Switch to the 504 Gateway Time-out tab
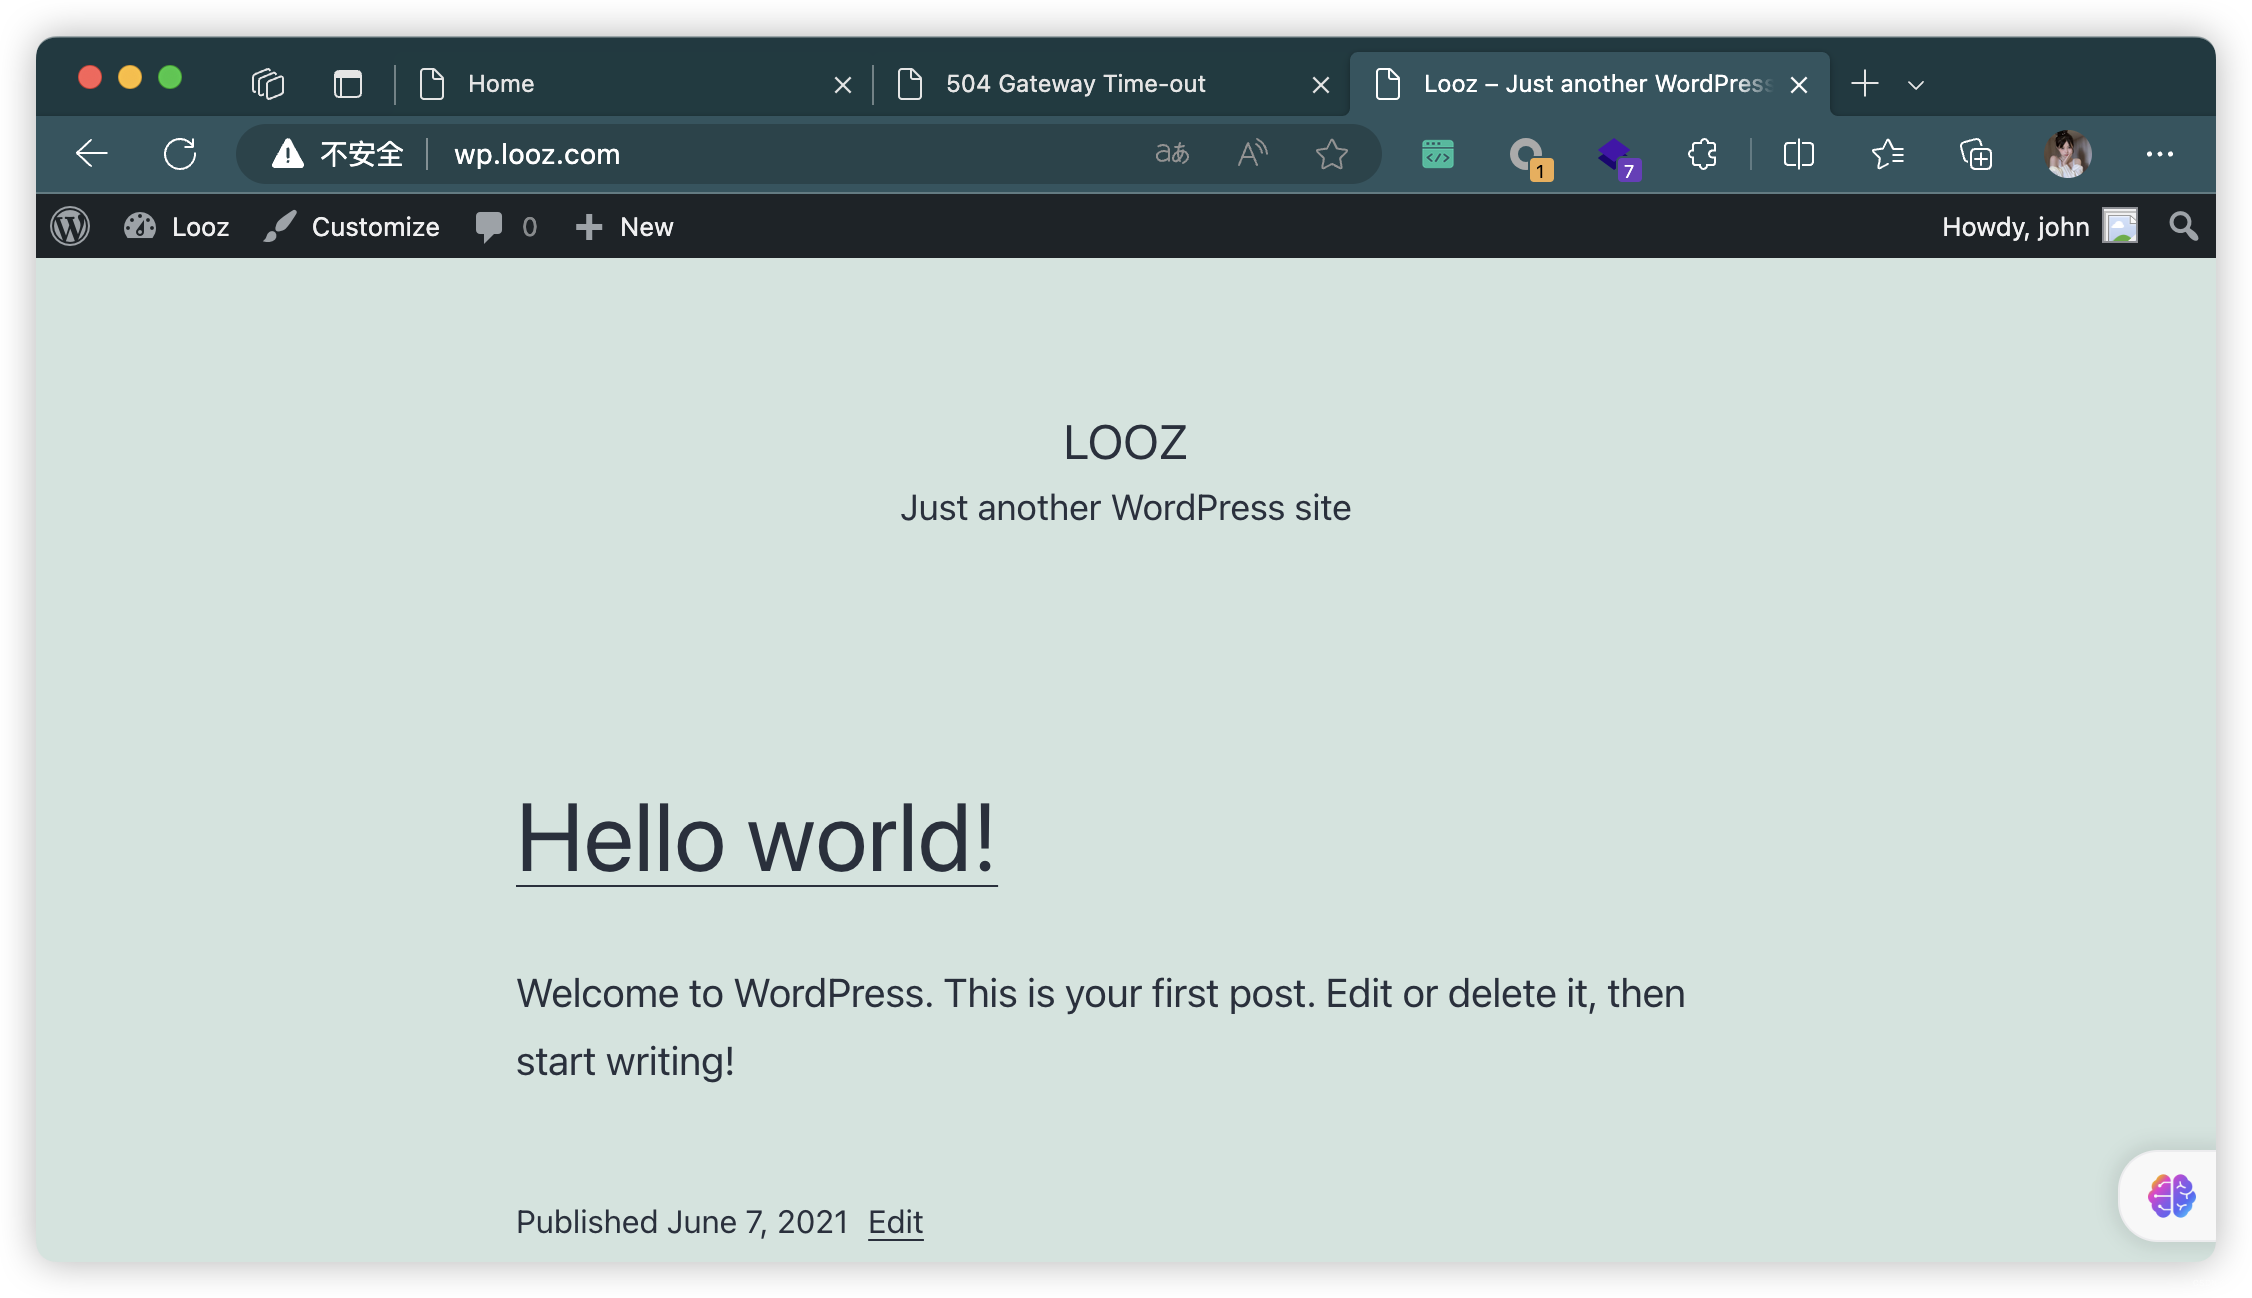 pos(1112,84)
